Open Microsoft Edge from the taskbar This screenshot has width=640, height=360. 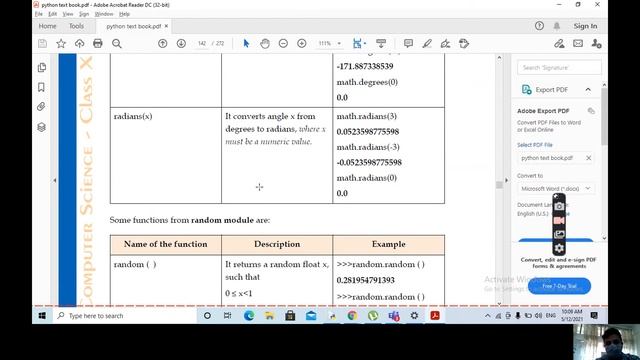click(x=249, y=316)
